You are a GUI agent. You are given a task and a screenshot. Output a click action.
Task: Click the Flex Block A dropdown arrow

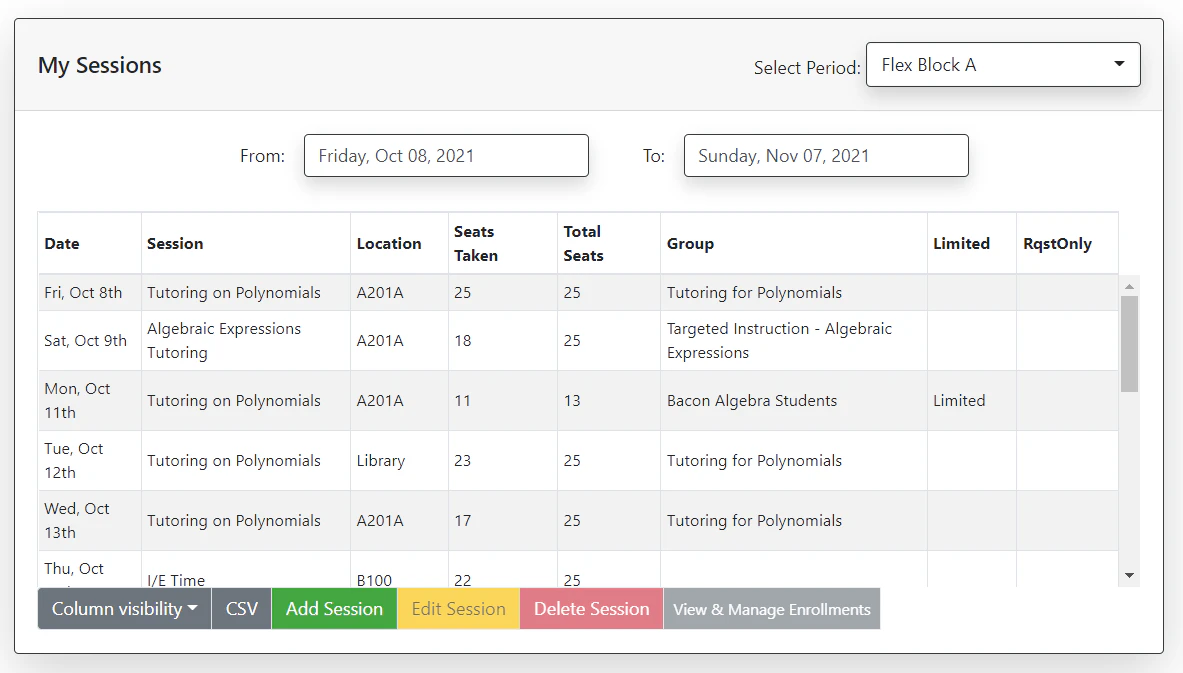tap(1119, 64)
